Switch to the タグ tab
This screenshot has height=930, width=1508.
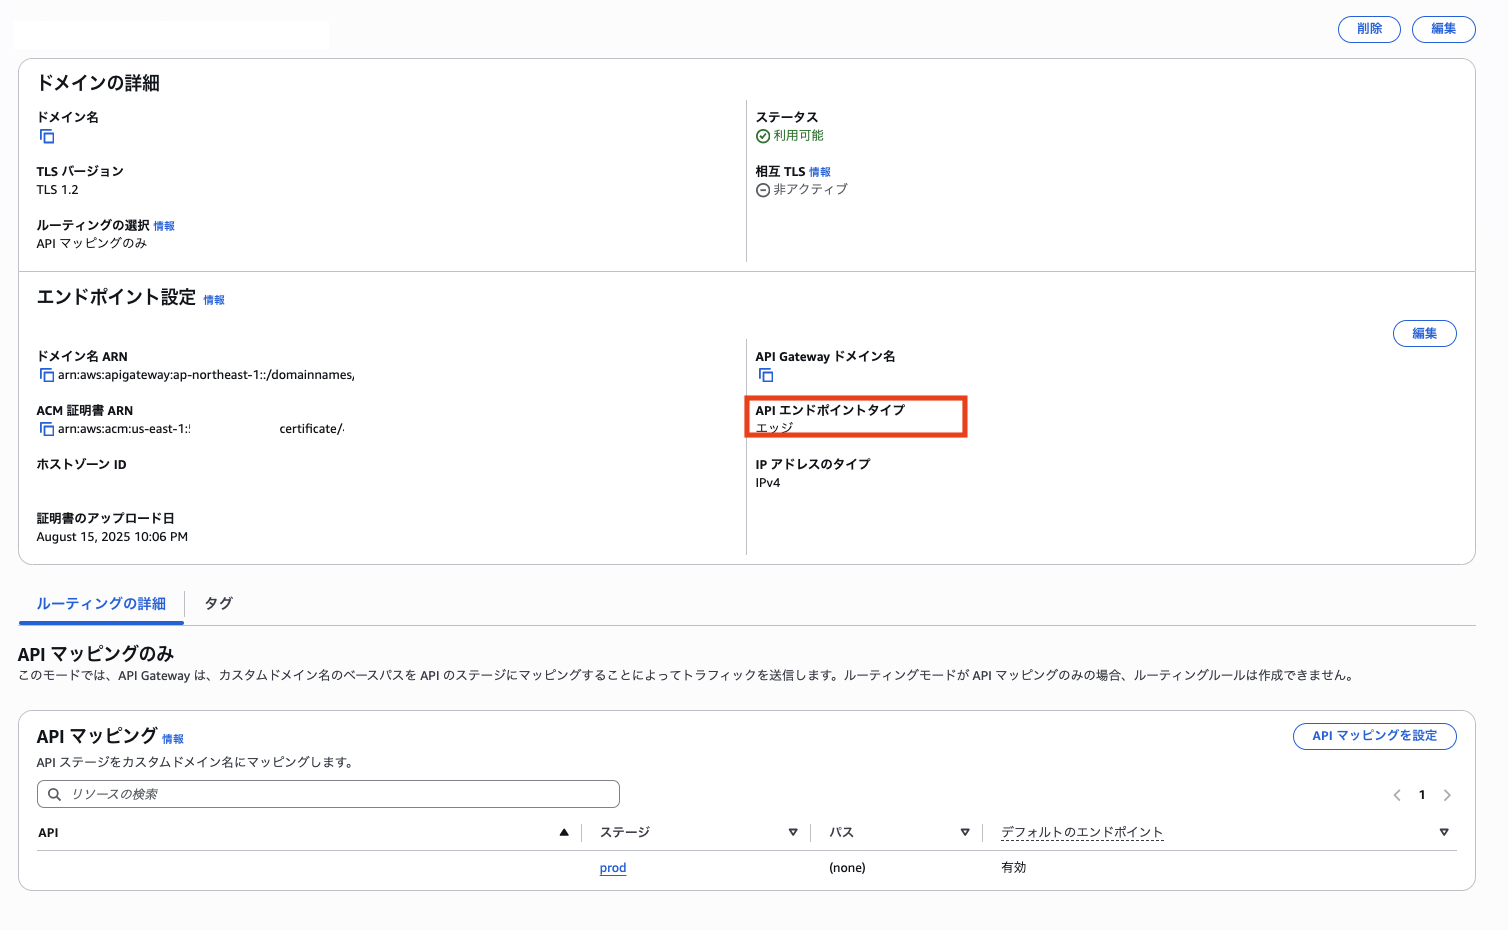point(218,604)
